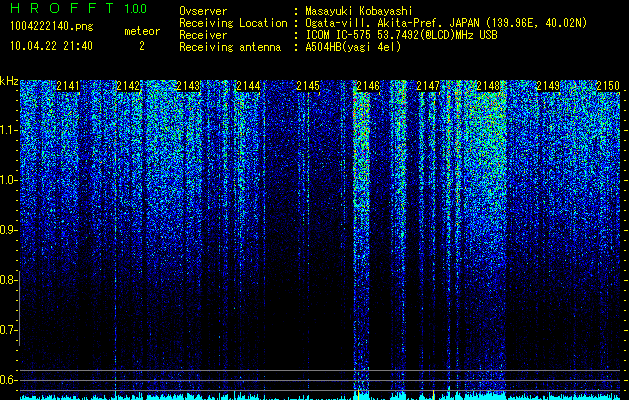
Task: Click the 1.0 frequency axis label
Action: (x=9, y=181)
